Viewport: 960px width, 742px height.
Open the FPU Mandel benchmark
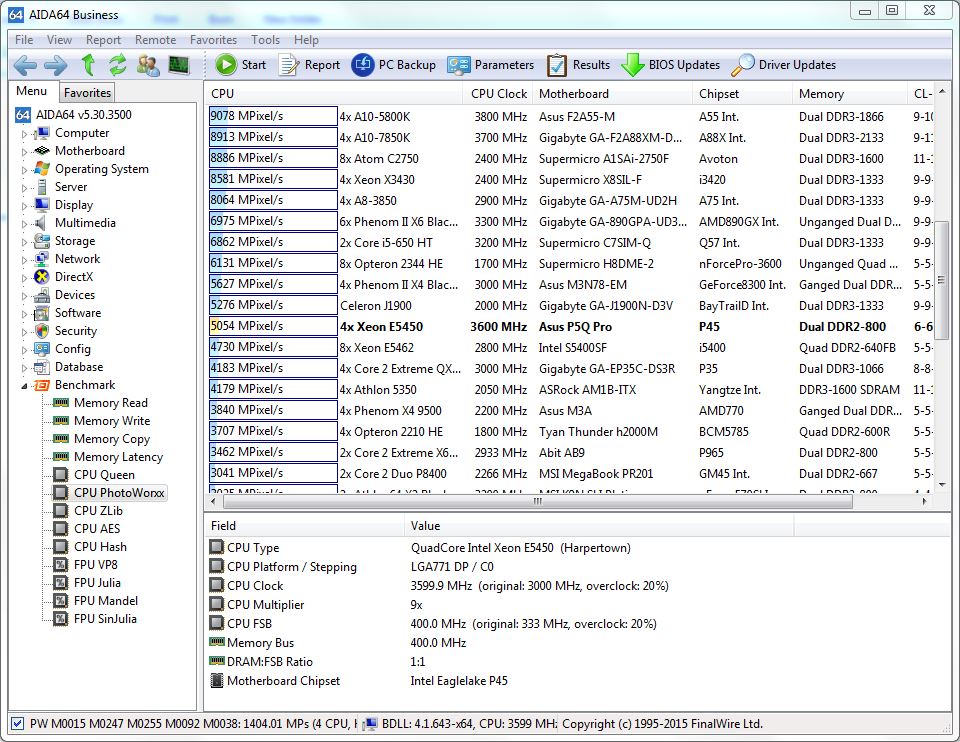106,601
